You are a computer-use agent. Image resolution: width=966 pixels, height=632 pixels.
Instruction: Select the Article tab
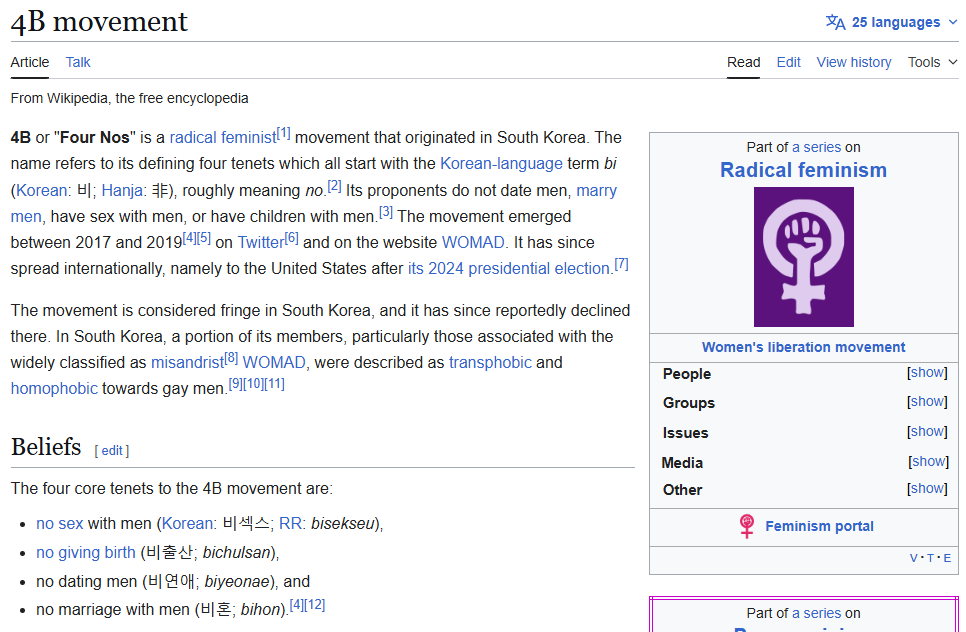pos(30,62)
